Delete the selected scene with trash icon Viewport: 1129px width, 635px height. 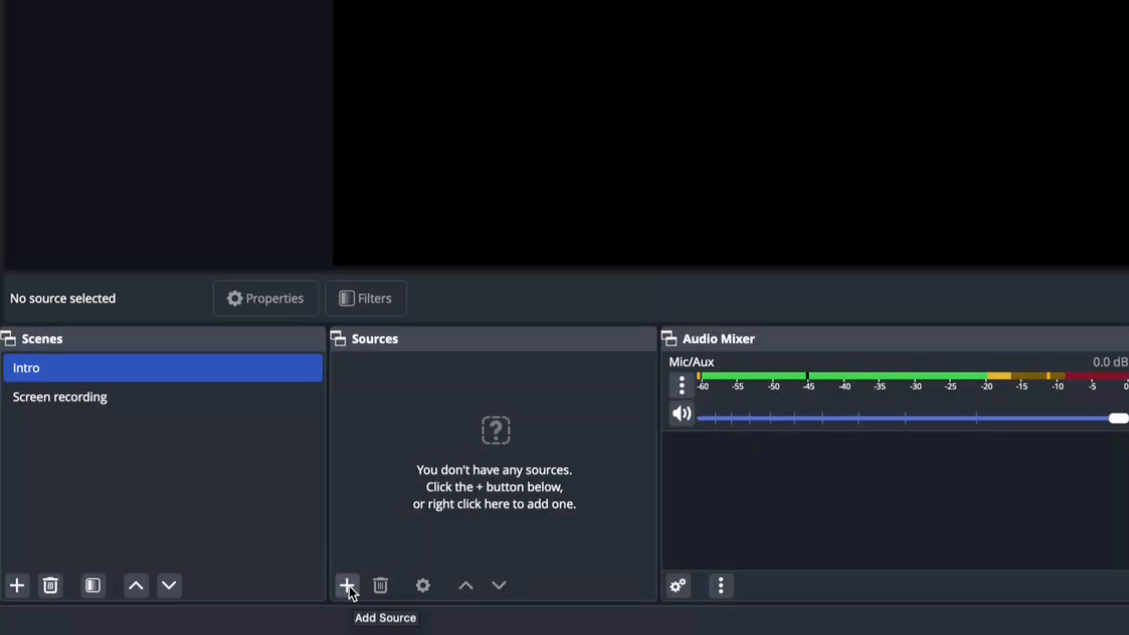click(x=51, y=585)
